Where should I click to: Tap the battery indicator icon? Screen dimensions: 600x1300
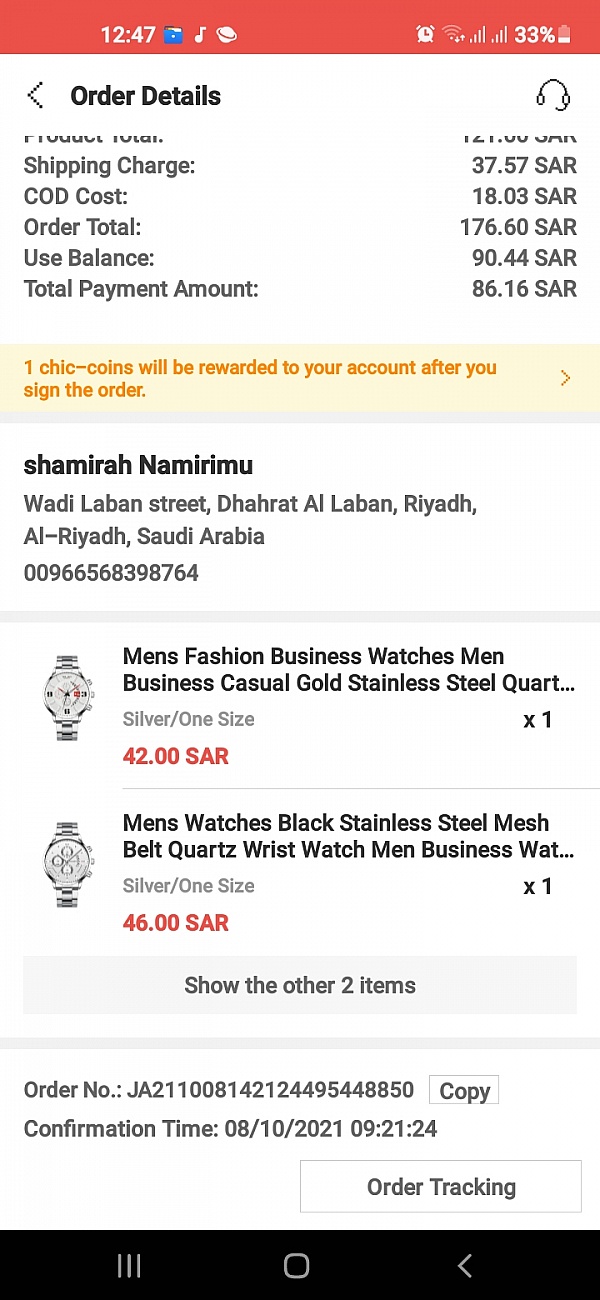click(x=565, y=35)
